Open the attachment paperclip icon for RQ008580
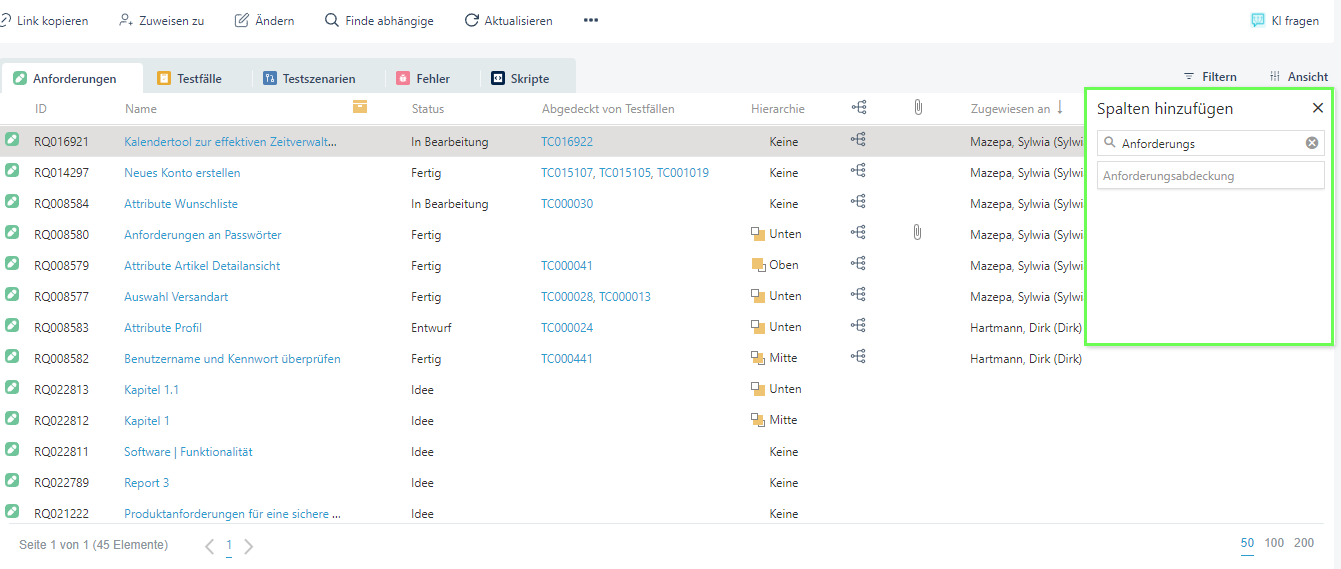 [x=917, y=233]
